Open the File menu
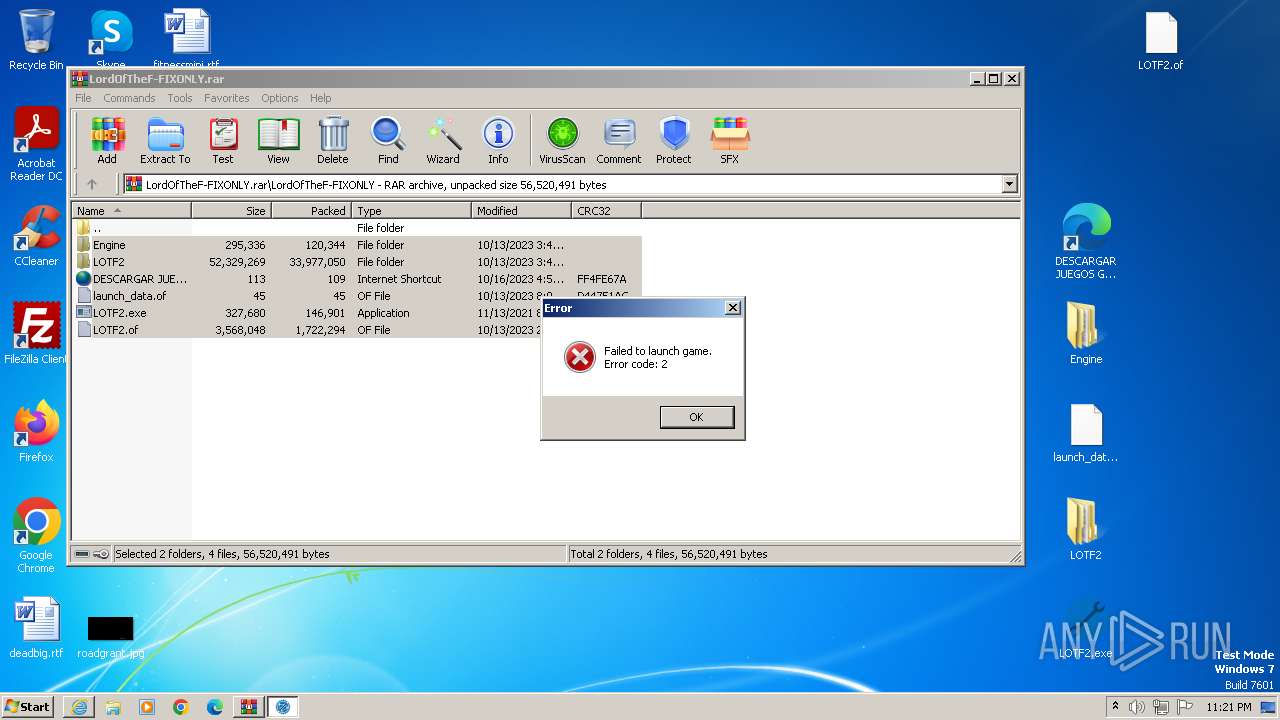Viewport: 1280px width, 720px height. click(x=83, y=98)
